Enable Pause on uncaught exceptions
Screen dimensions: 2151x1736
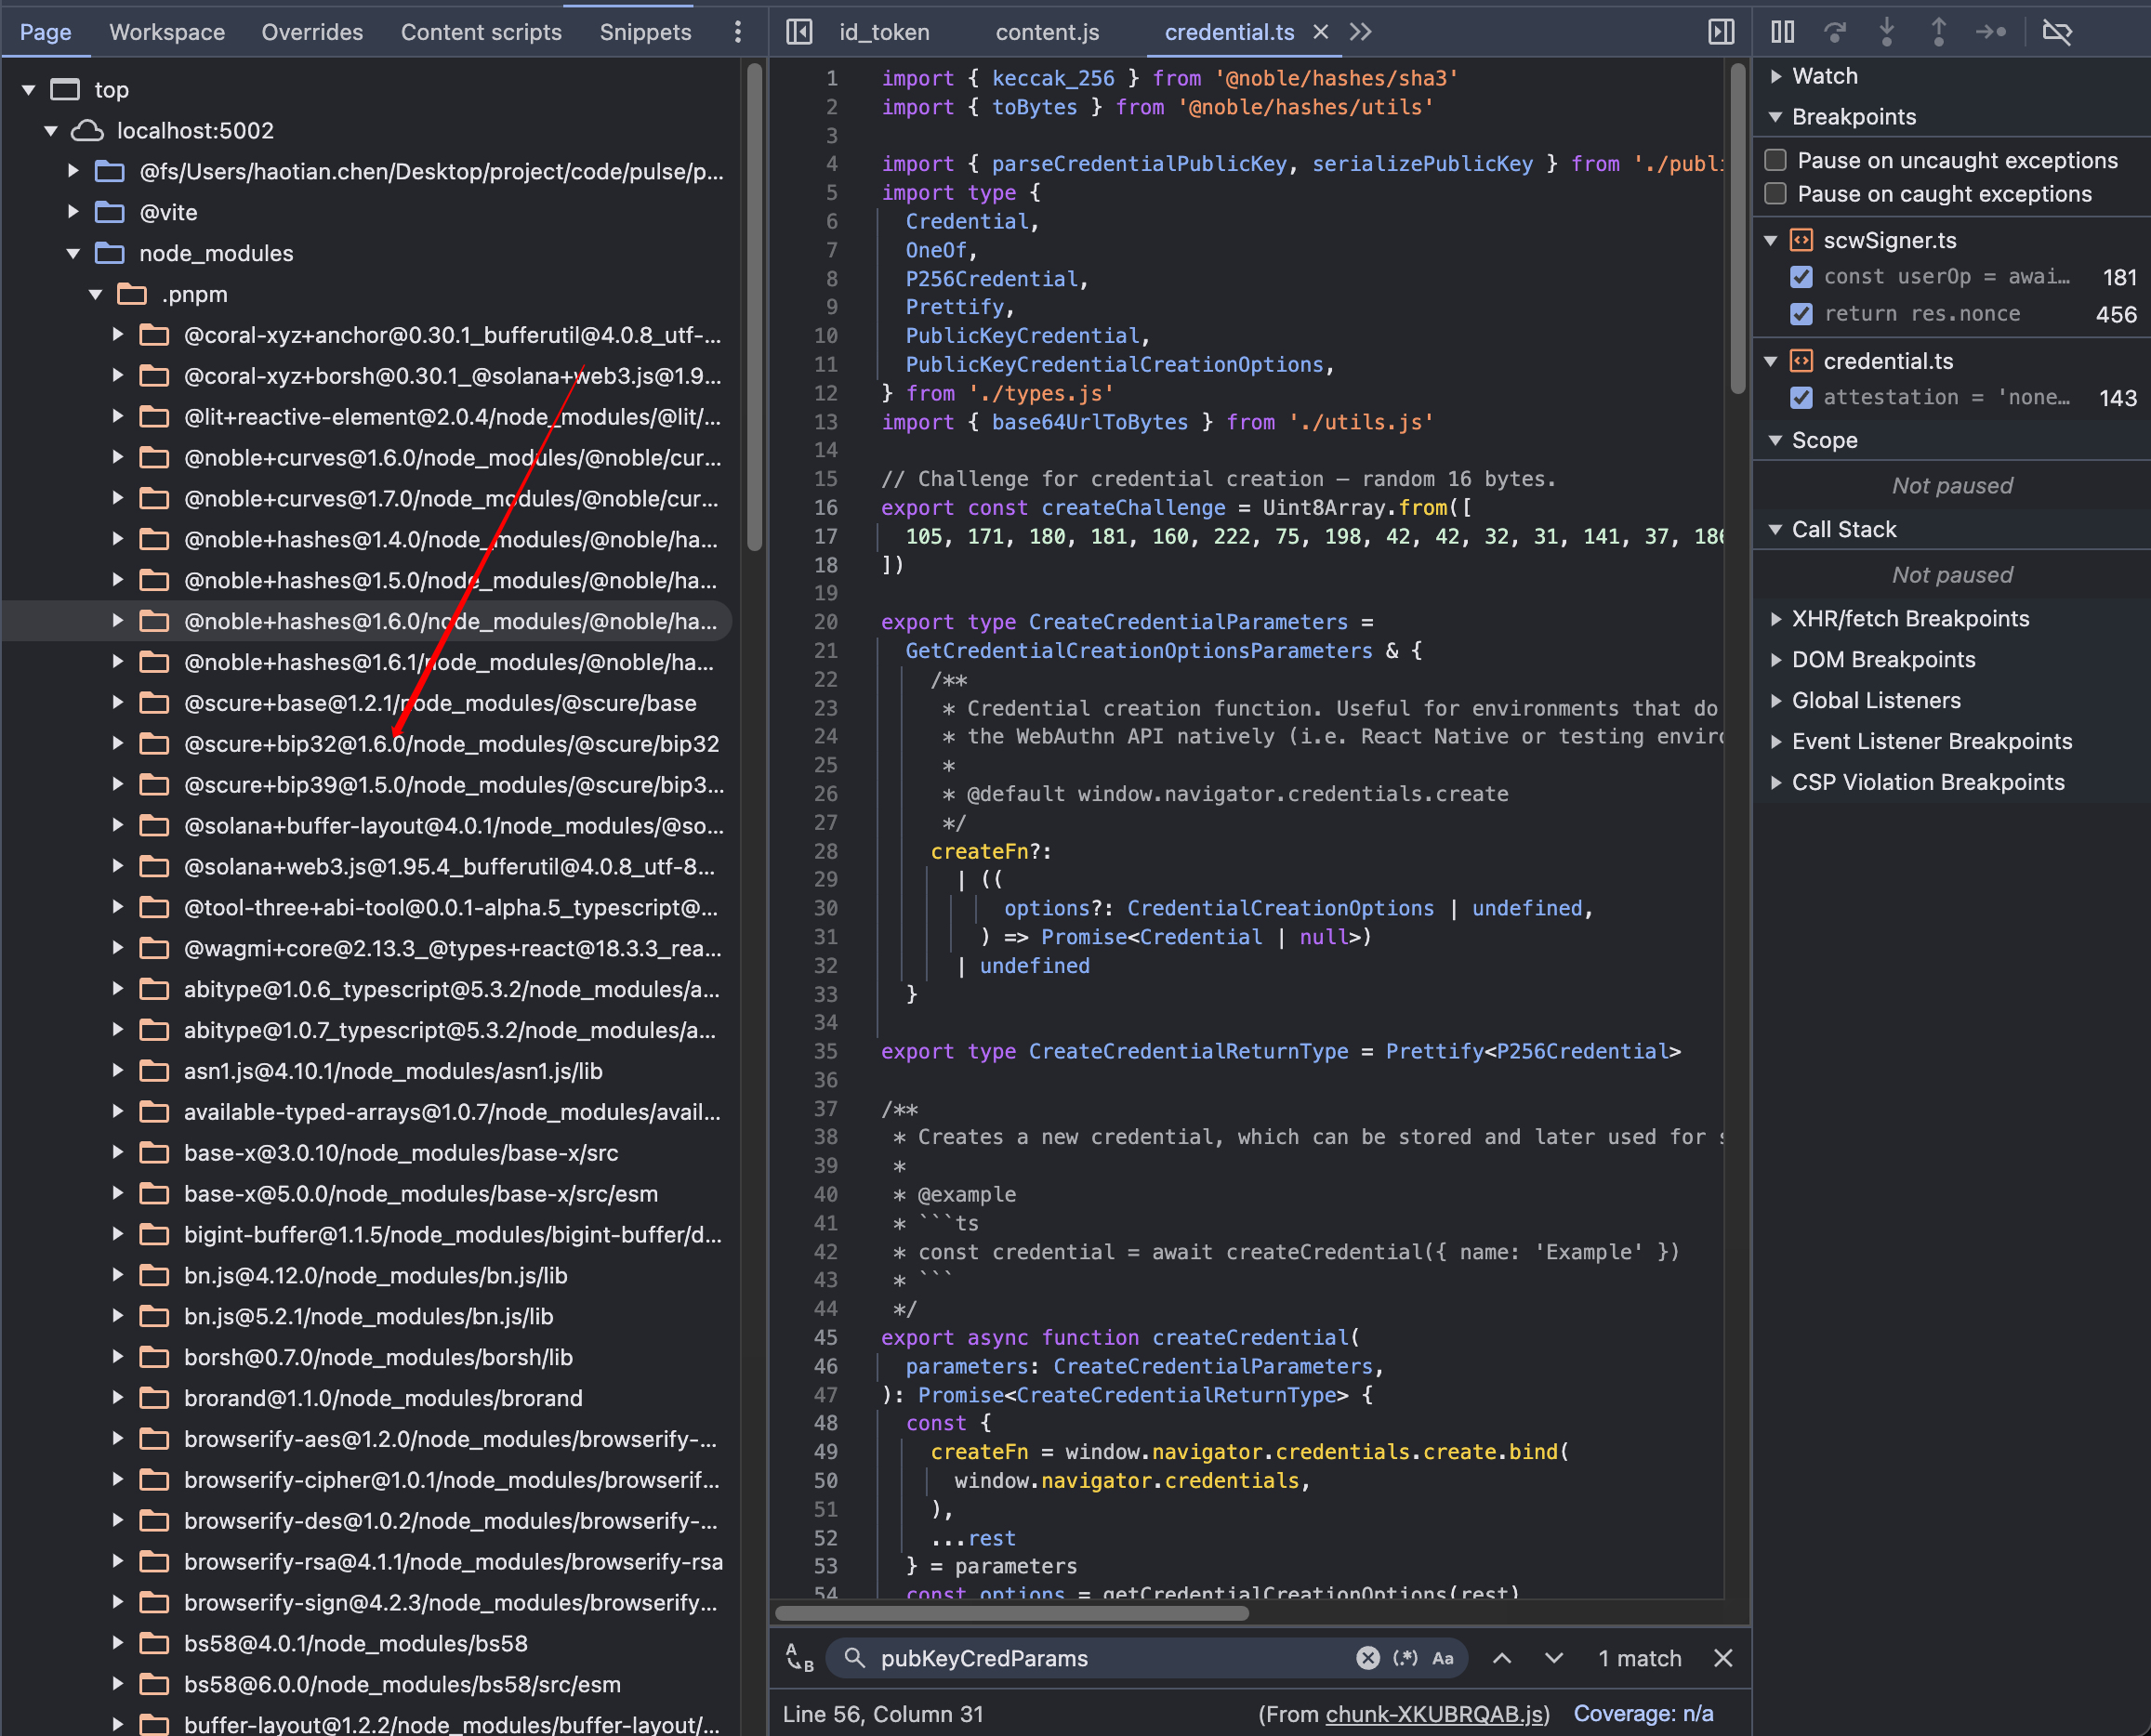click(x=1776, y=160)
